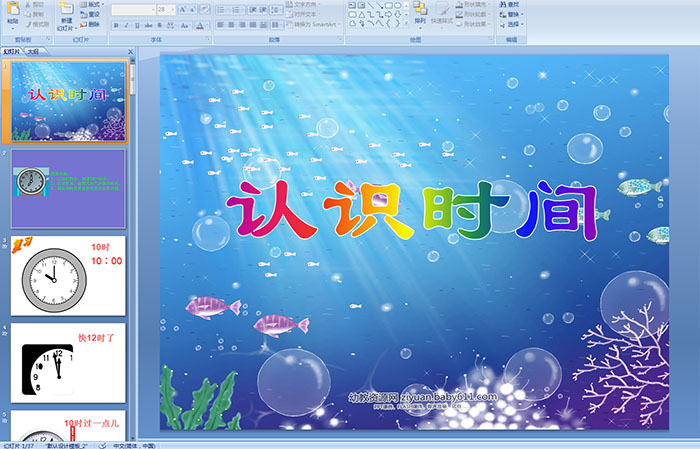The height and width of the screenshot is (449, 700).
Task: Center the text
Action: tap(231, 25)
